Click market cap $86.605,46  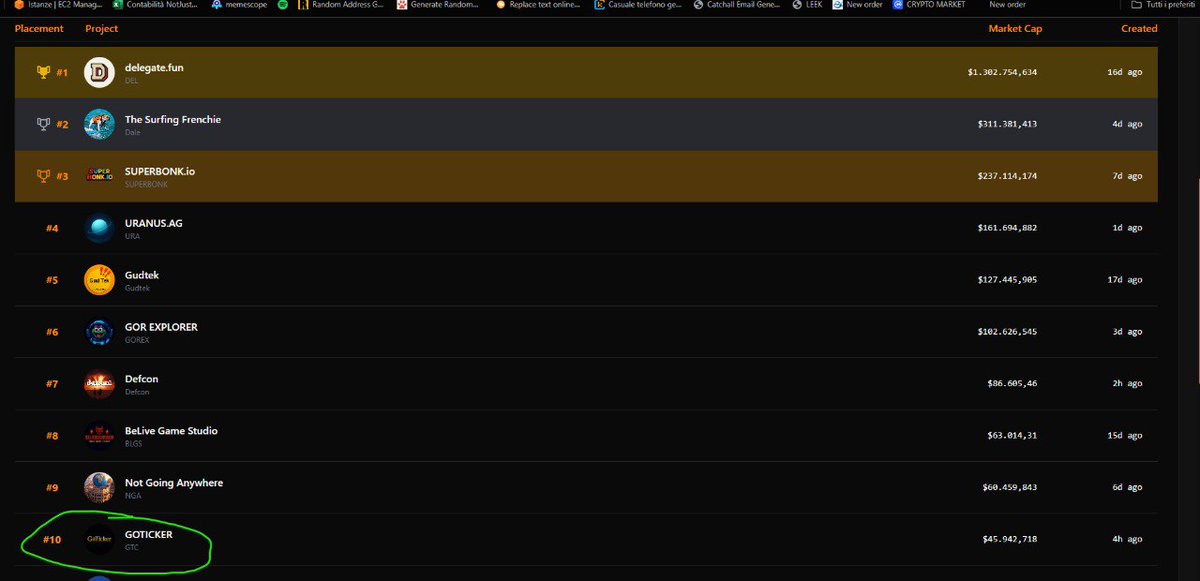tap(1012, 384)
